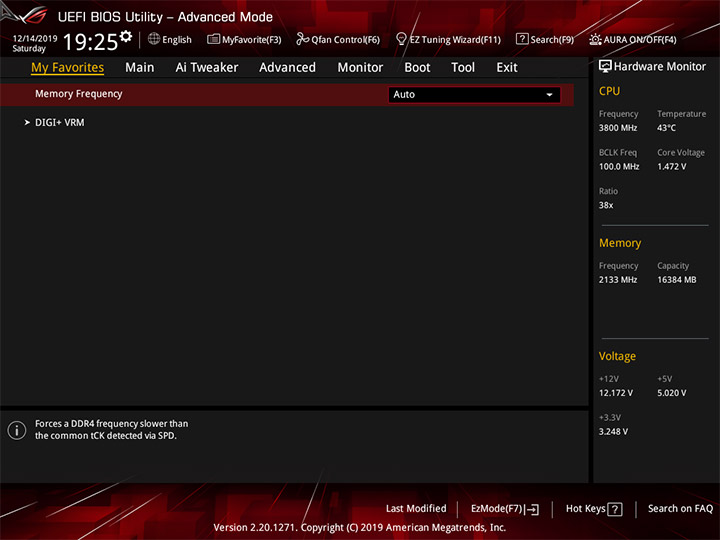Select the Monitor tab
Screen dimensions: 720x540
pos(360,68)
